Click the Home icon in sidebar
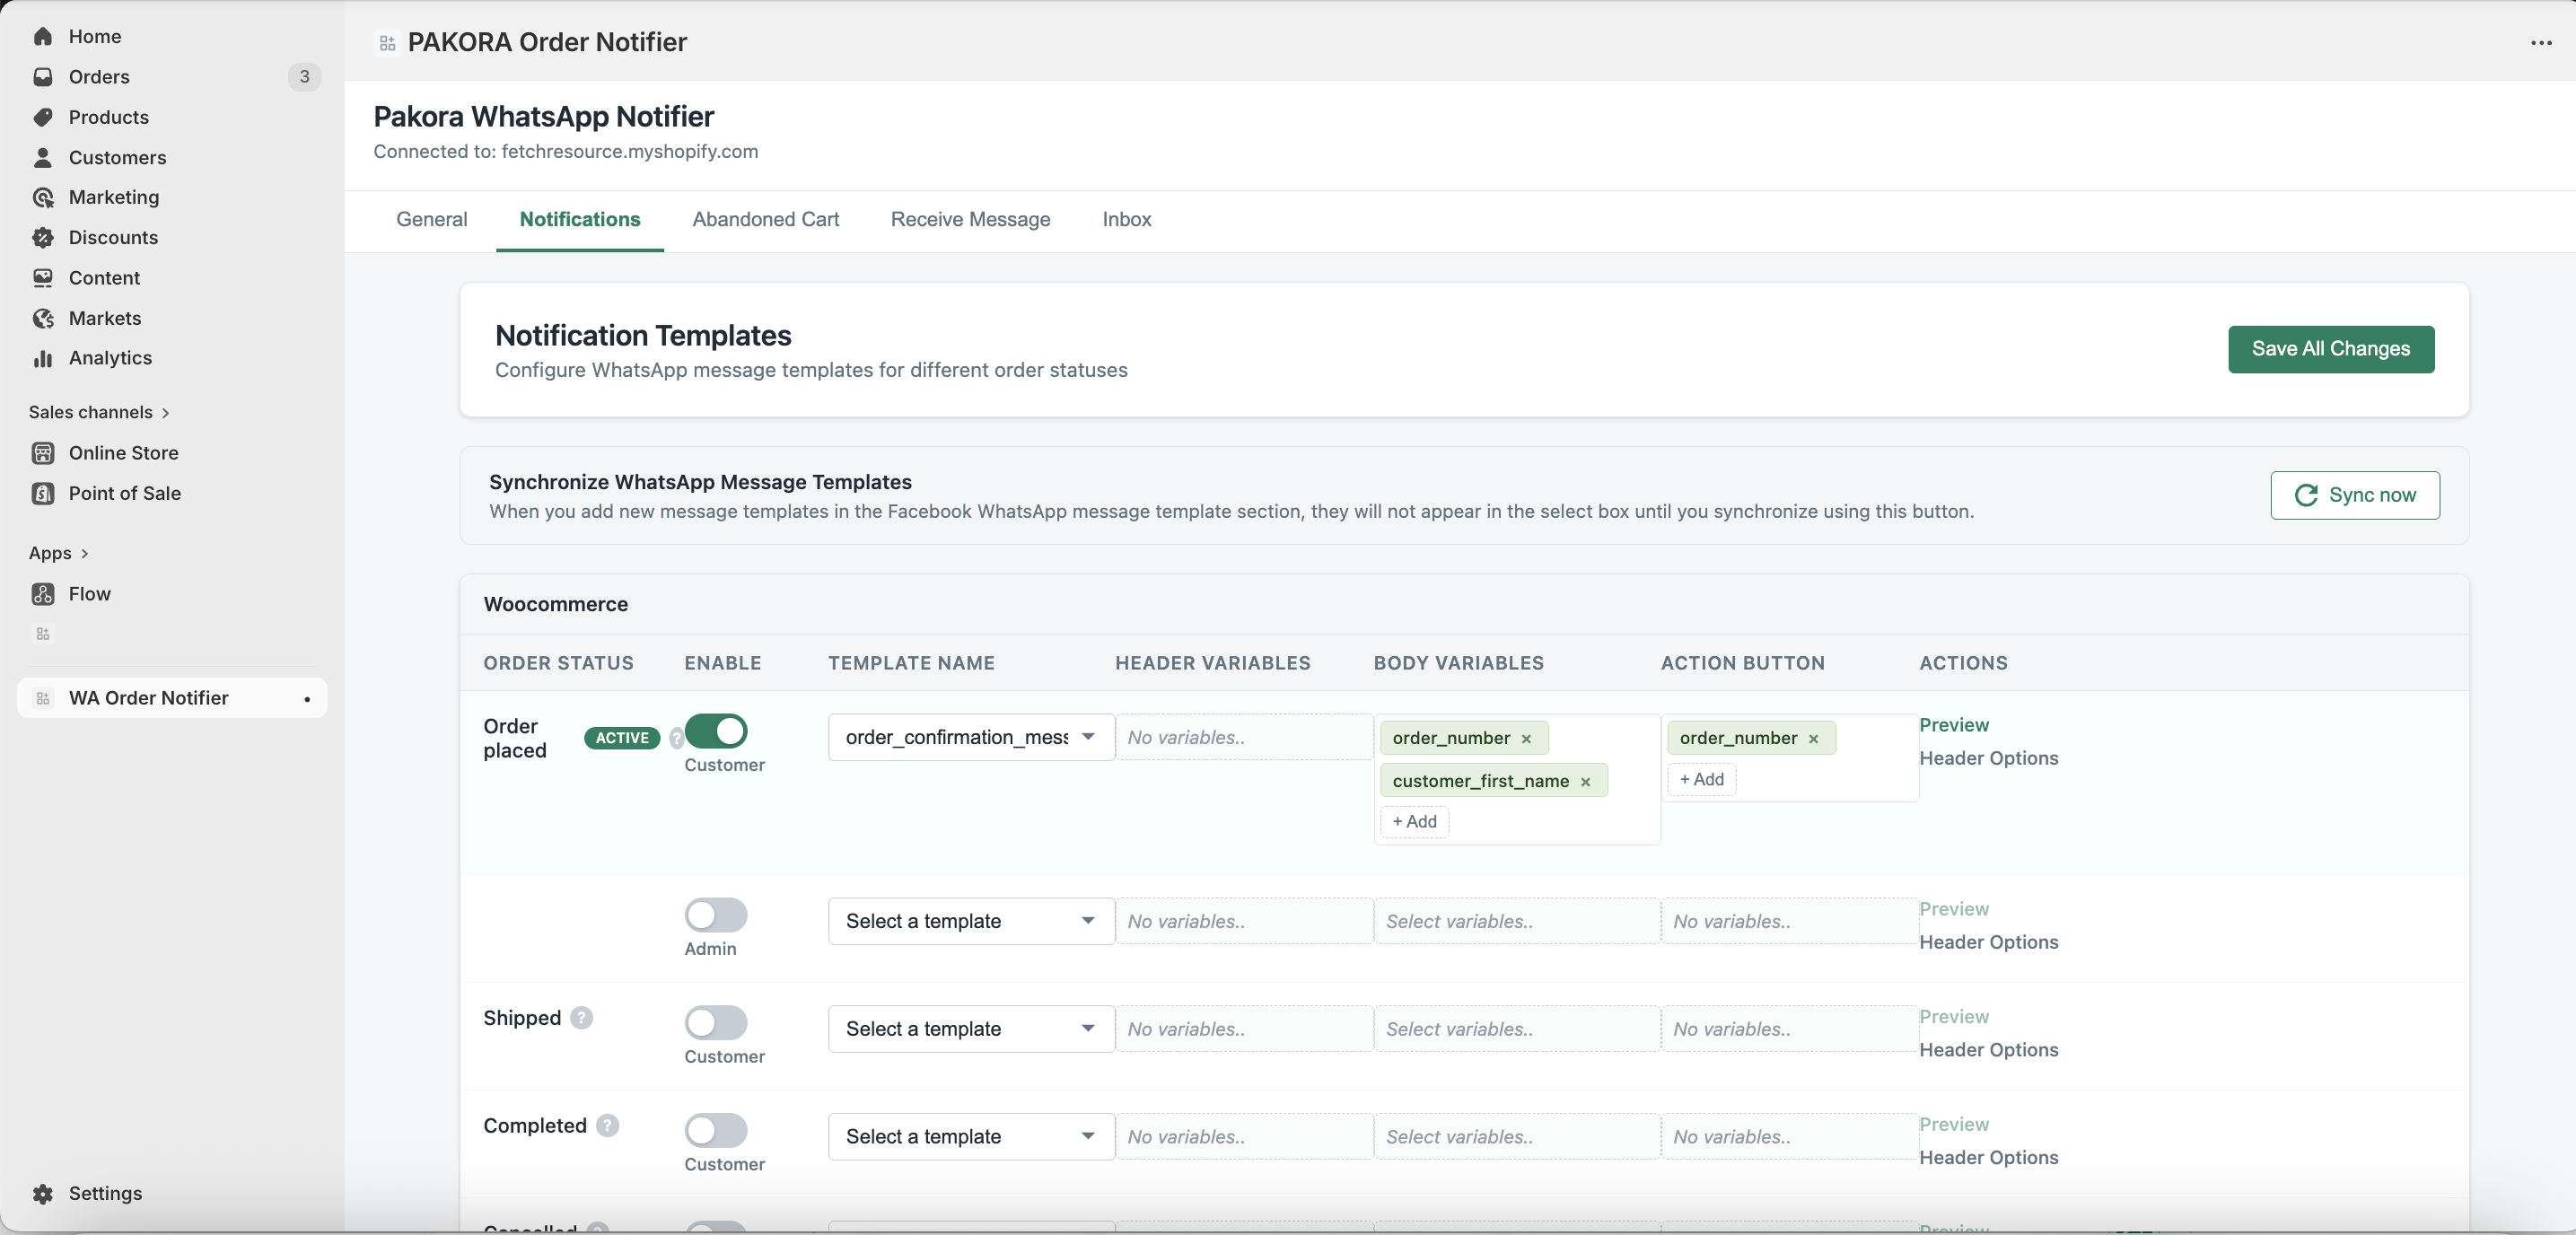The image size is (2576, 1235). (x=43, y=36)
